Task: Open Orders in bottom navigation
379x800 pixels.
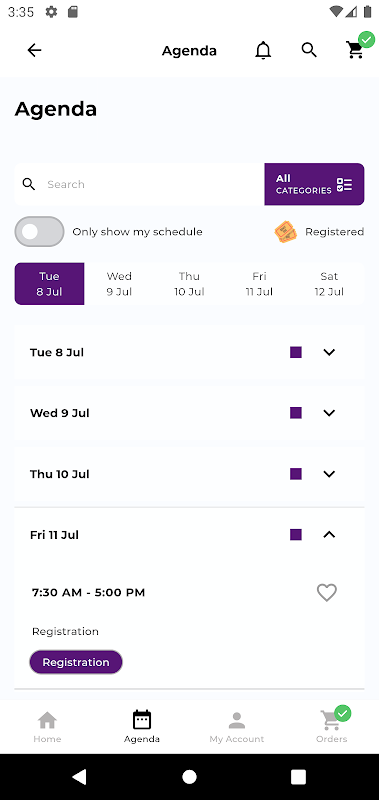Action: coord(332,727)
